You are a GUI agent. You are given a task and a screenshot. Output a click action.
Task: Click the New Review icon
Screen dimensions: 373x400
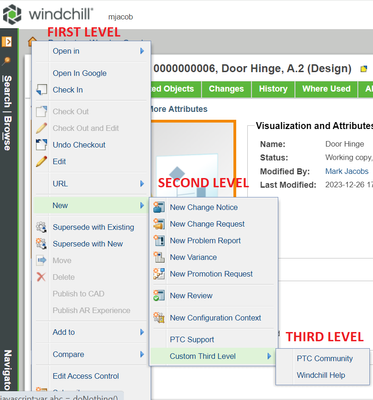point(159,295)
